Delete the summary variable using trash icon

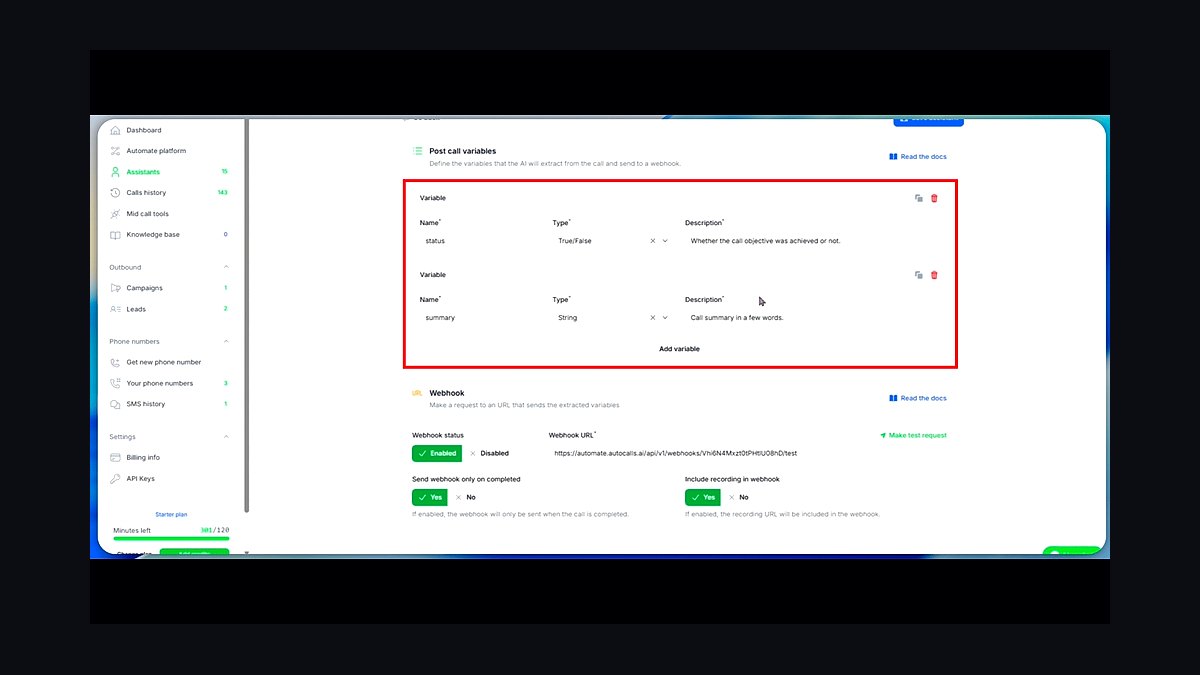click(x=934, y=275)
